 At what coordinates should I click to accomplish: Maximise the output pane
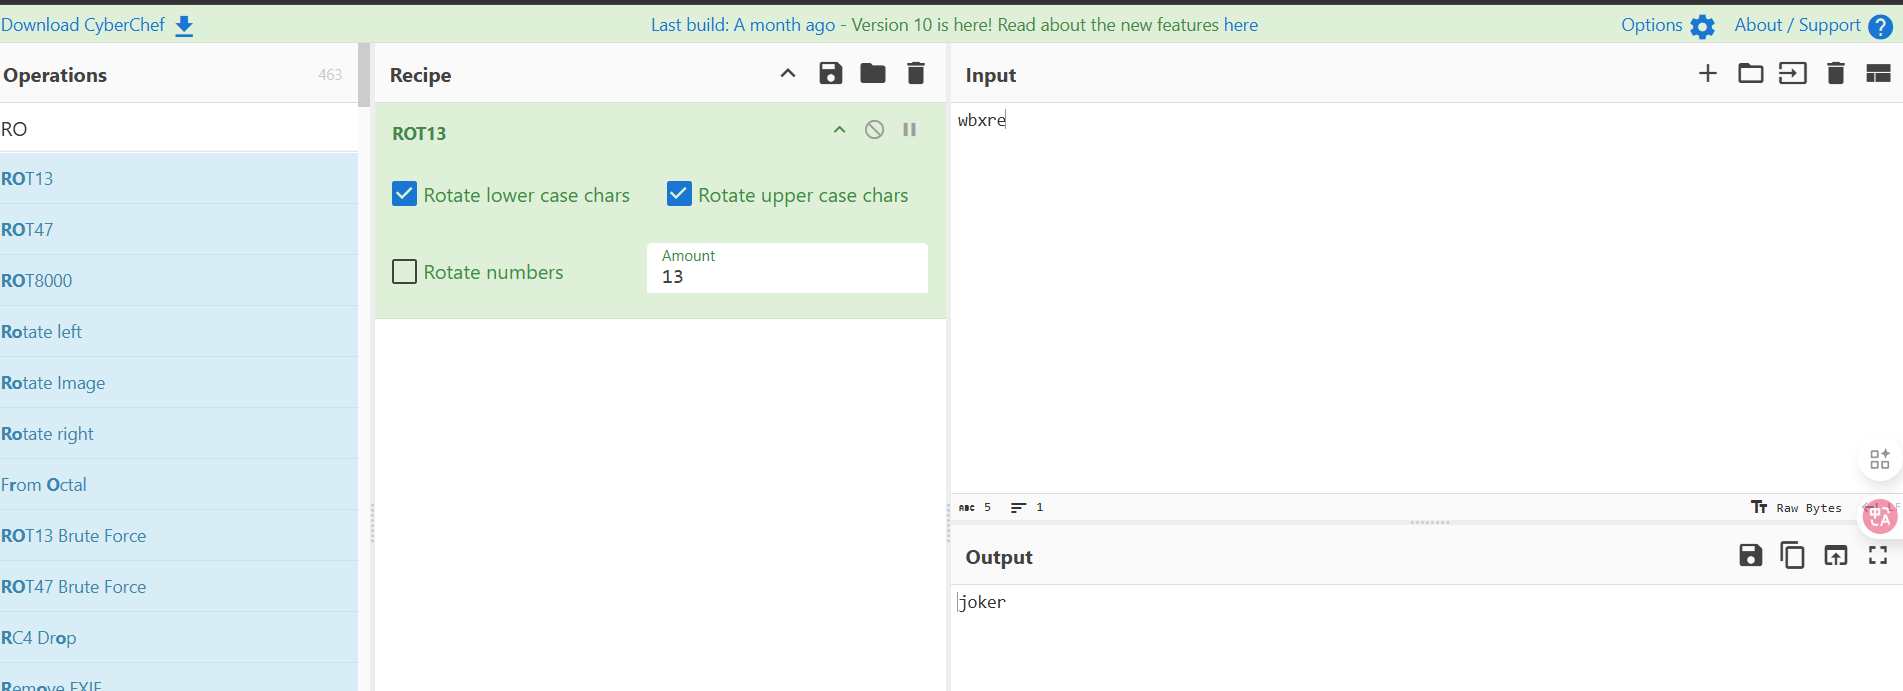[x=1877, y=555]
